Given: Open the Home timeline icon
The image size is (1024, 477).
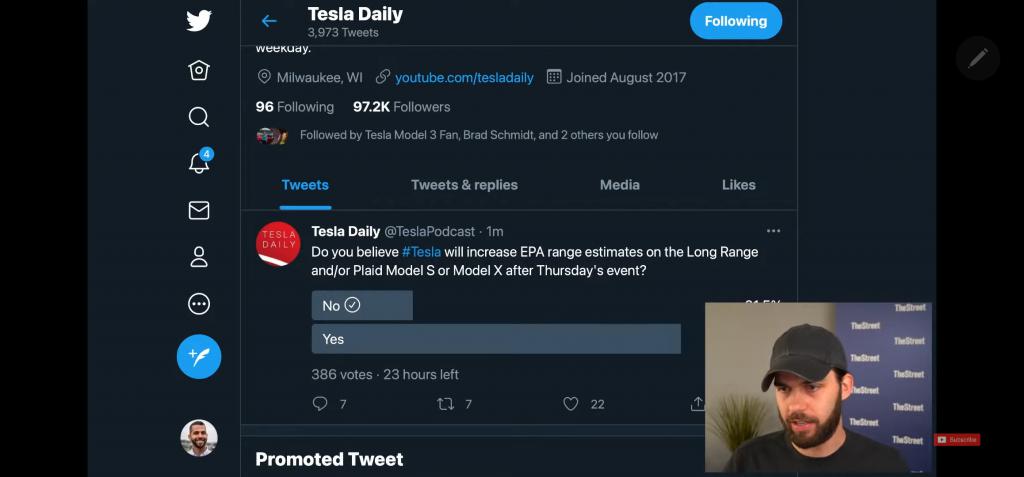Looking at the screenshot, I should click(x=199, y=70).
